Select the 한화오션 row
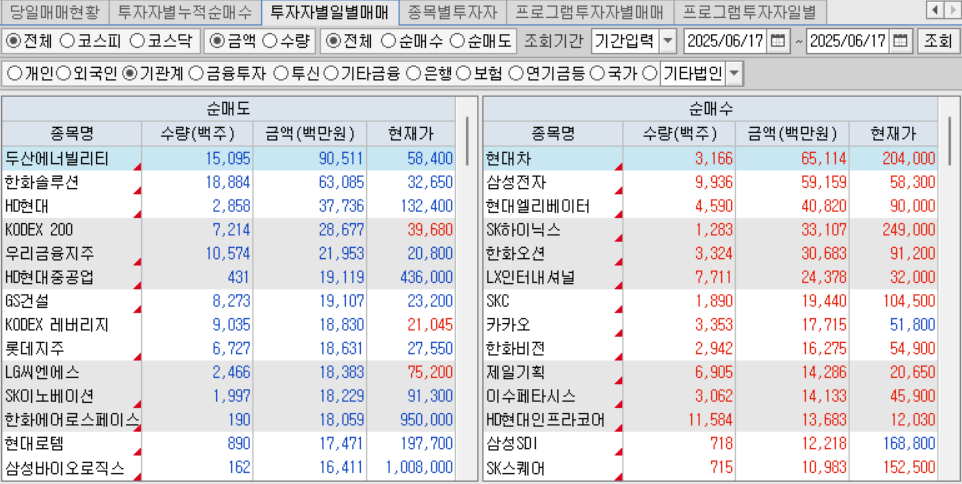Screen dimensions: 962x484 point(710,254)
